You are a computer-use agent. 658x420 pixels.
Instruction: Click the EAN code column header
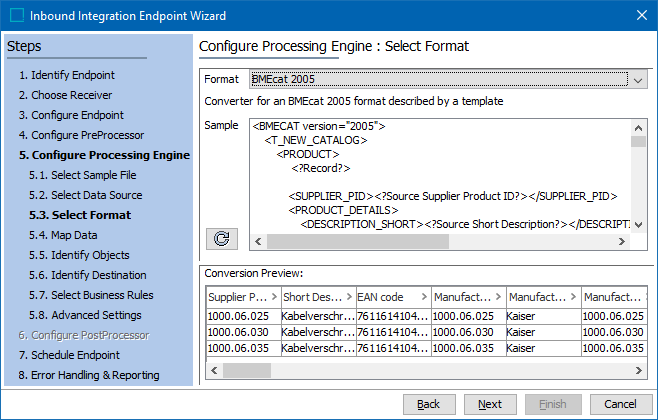tap(392, 297)
